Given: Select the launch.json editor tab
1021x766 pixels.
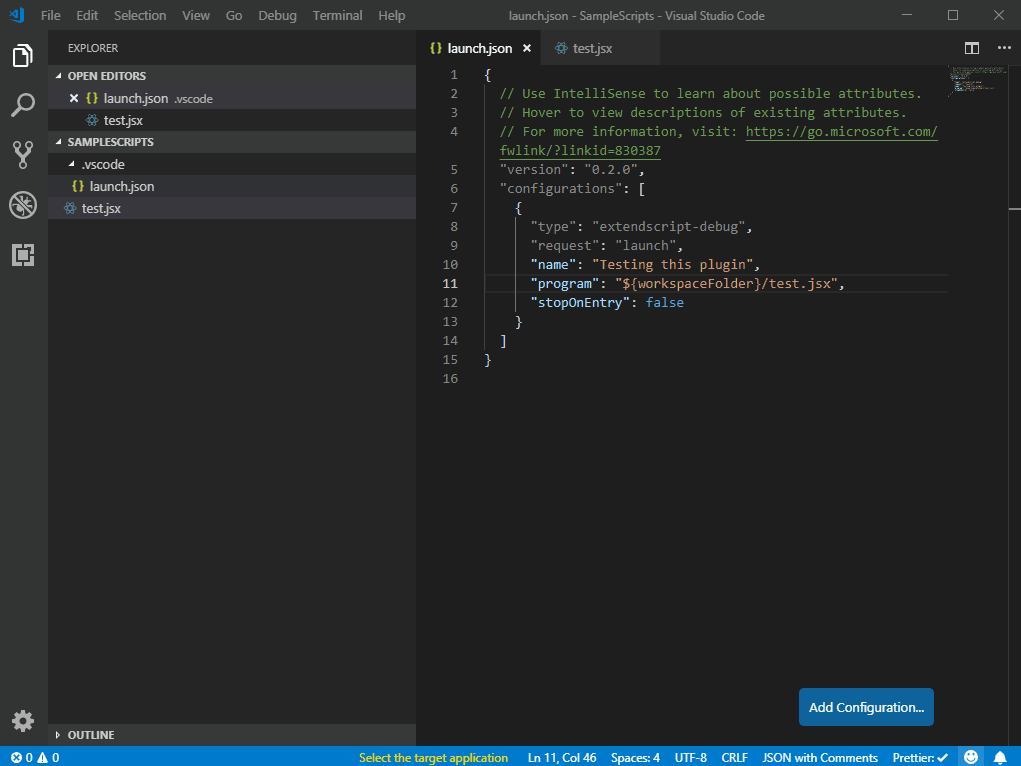Looking at the screenshot, I should (x=479, y=48).
